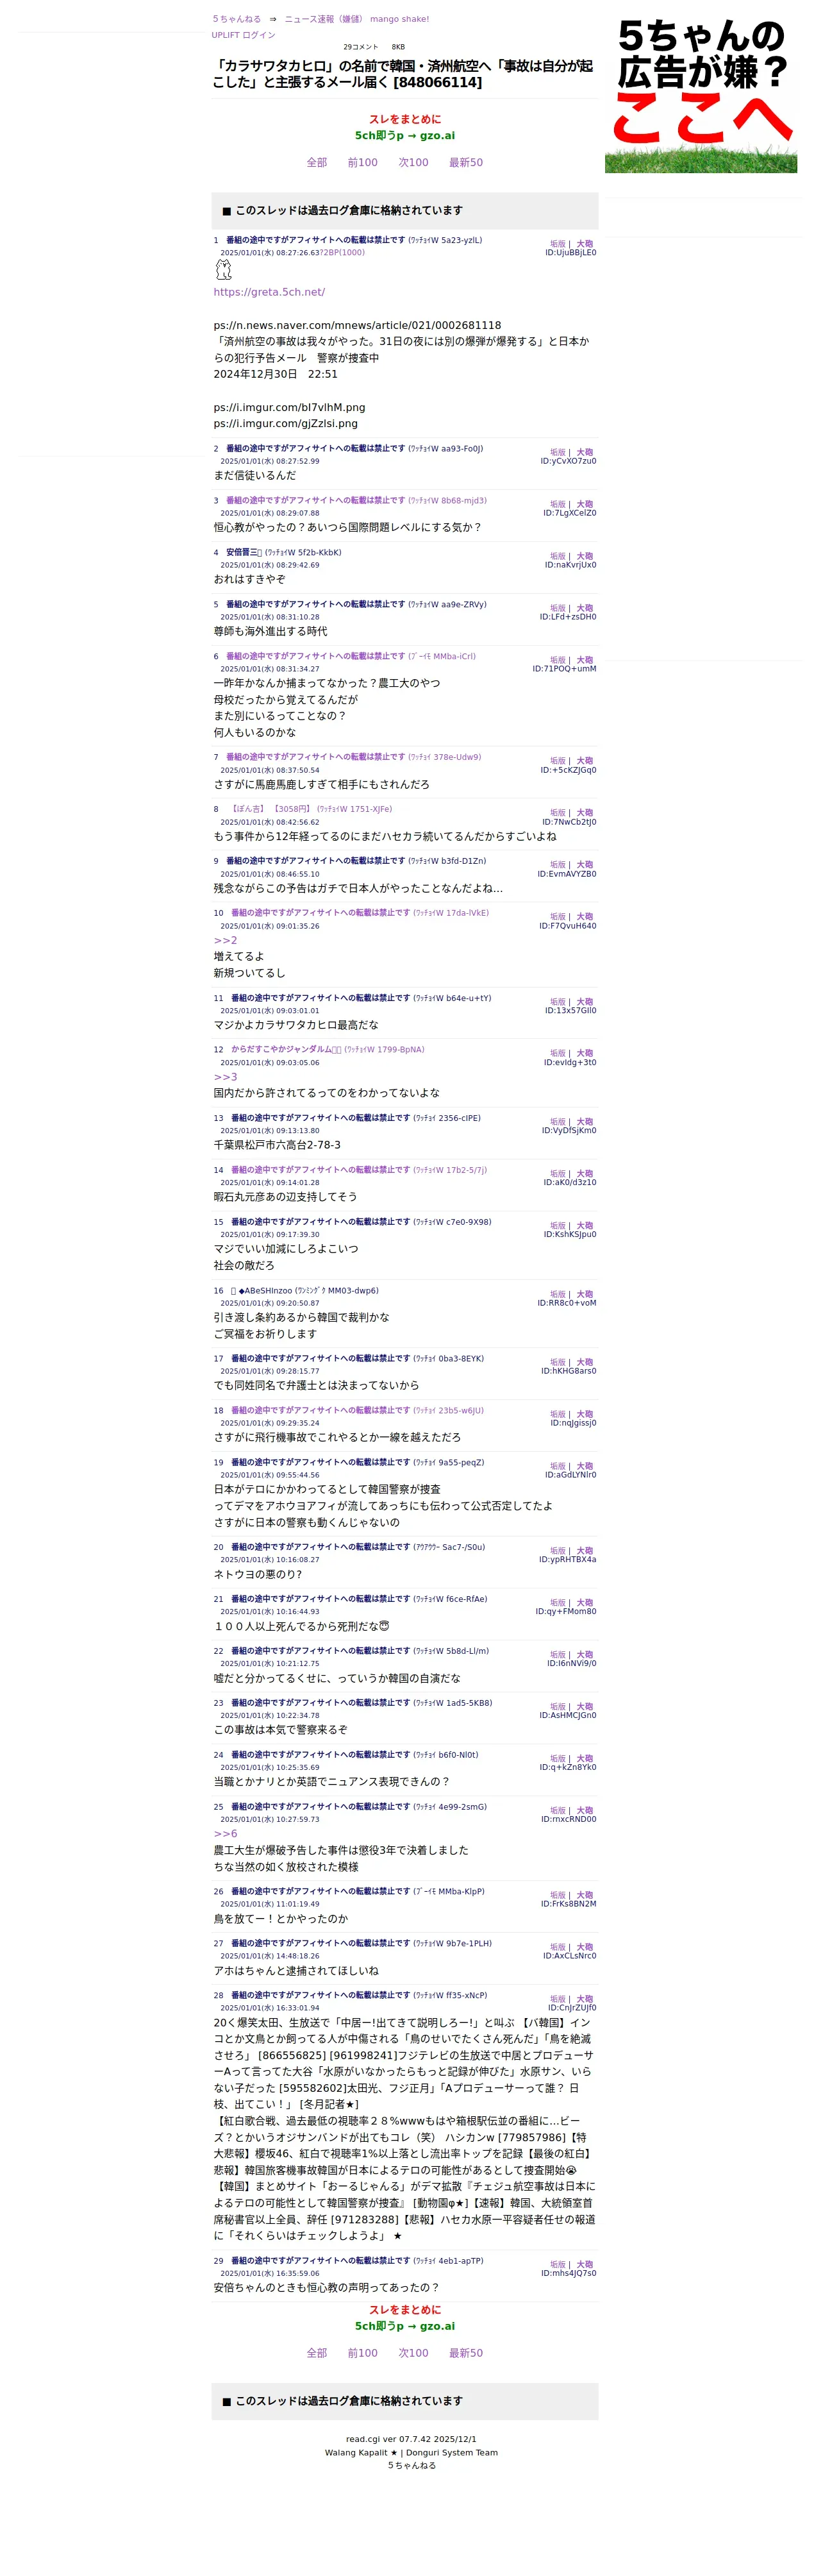Open poster name 安倍晋三 on post 4

[244, 552]
